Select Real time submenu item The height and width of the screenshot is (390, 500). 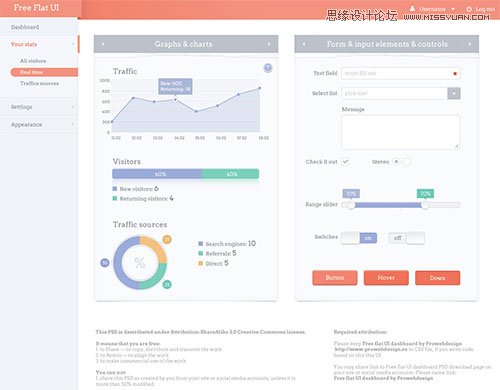pyautogui.click(x=44, y=72)
